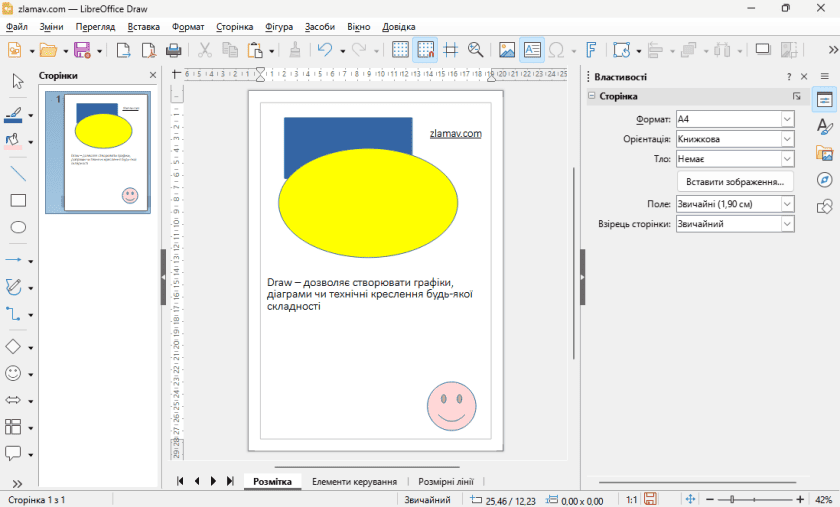The width and height of the screenshot is (840, 507).
Task: Select the Ellipse tool
Action: (x=18, y=228)
